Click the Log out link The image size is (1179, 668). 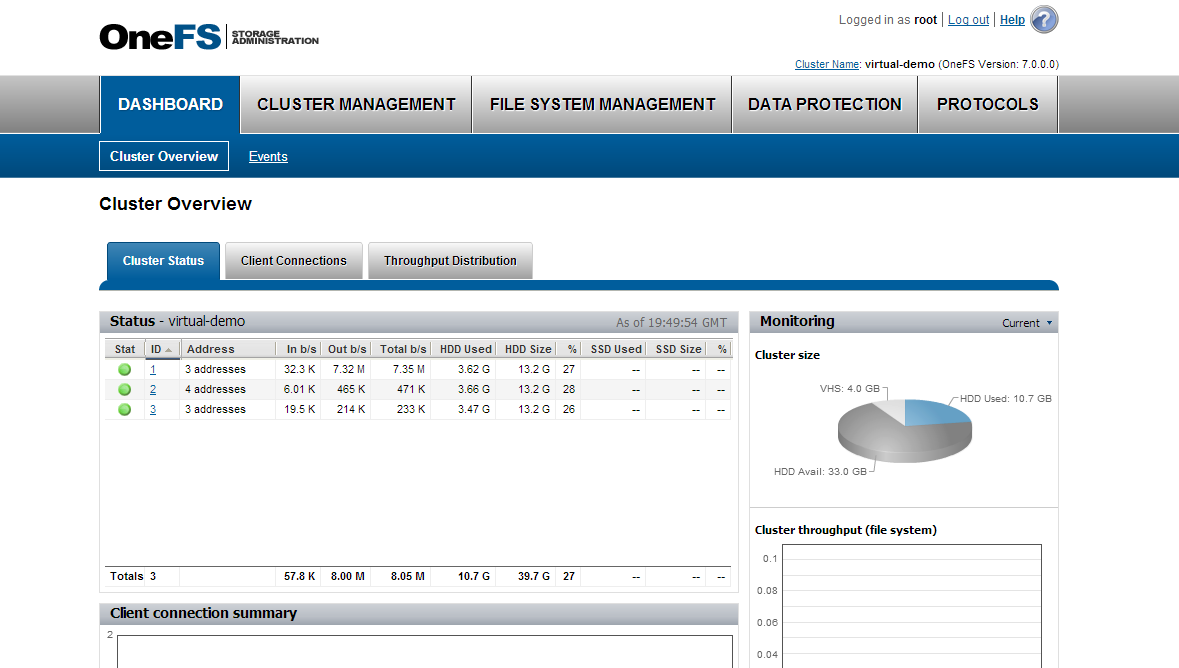pyautogui.click(x=967, y=19)
